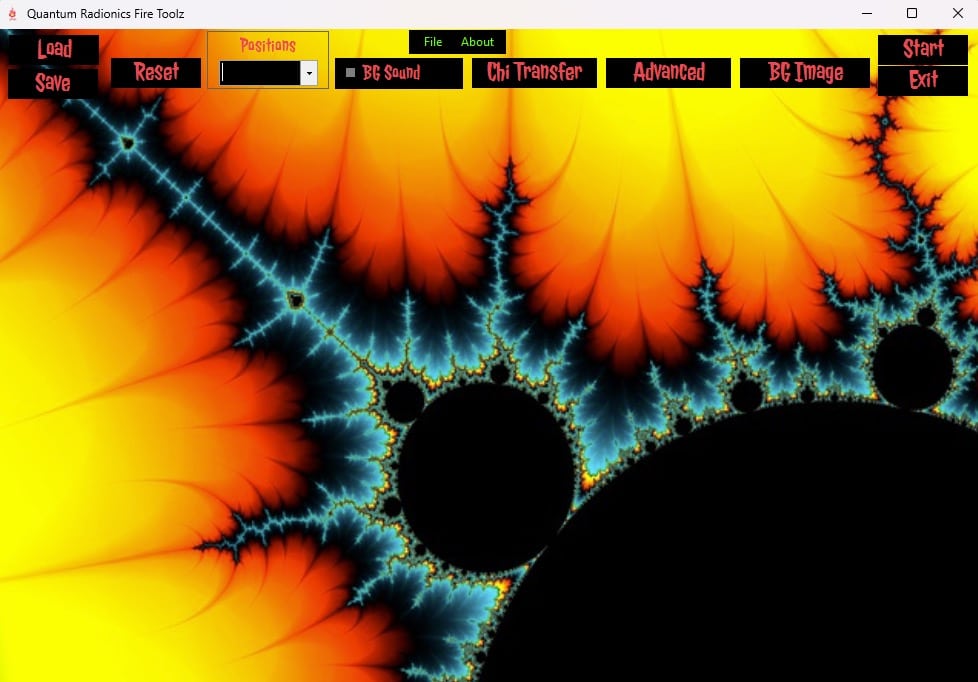Image resolution: width=978 pixels, height=682 pixels.
Task: Expand the Positions dropdown arrow
Action: click(x=309, y=73)
